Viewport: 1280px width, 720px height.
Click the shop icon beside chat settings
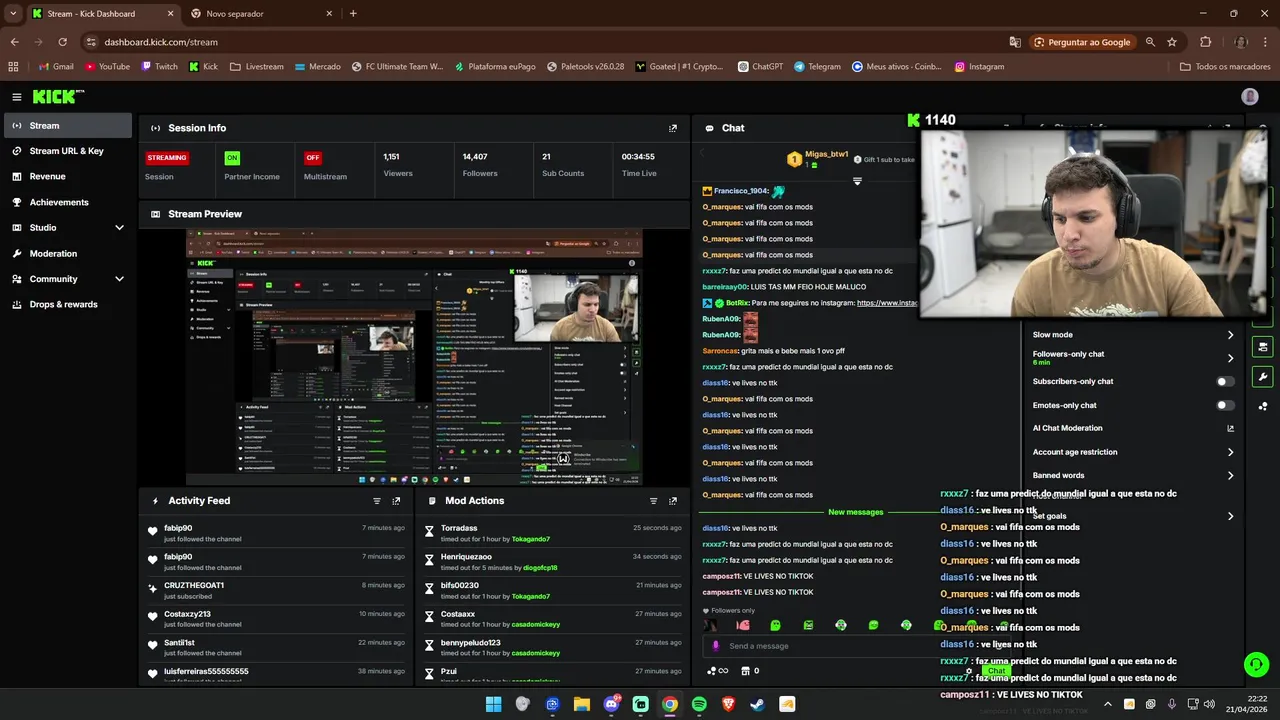pyautogui.click(x=1263, y=347)
